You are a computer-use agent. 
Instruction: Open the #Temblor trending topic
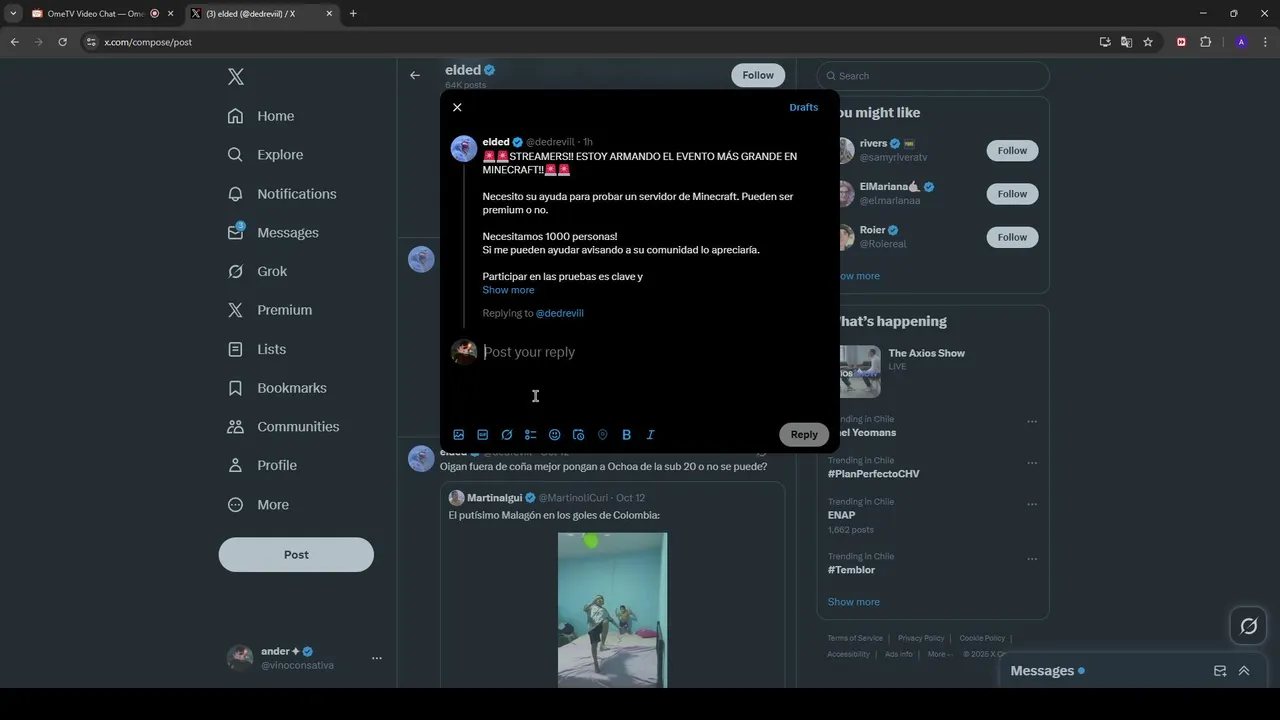tap(851, 570)
